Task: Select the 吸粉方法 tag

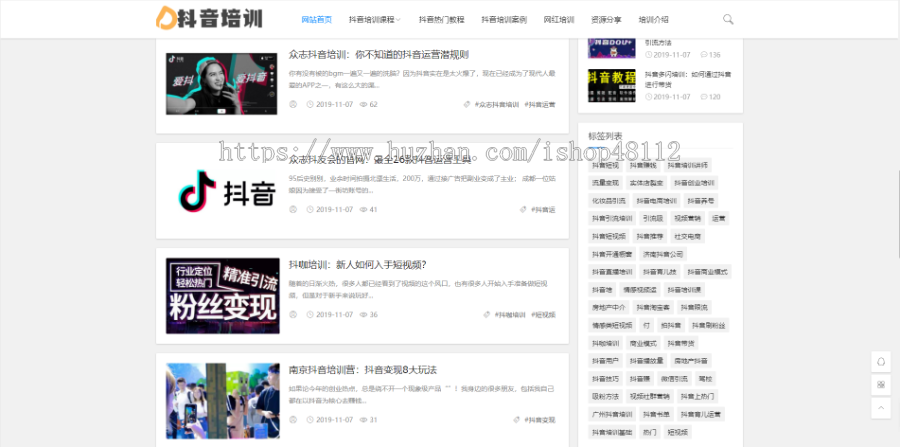Action: [x=606, y=397]
